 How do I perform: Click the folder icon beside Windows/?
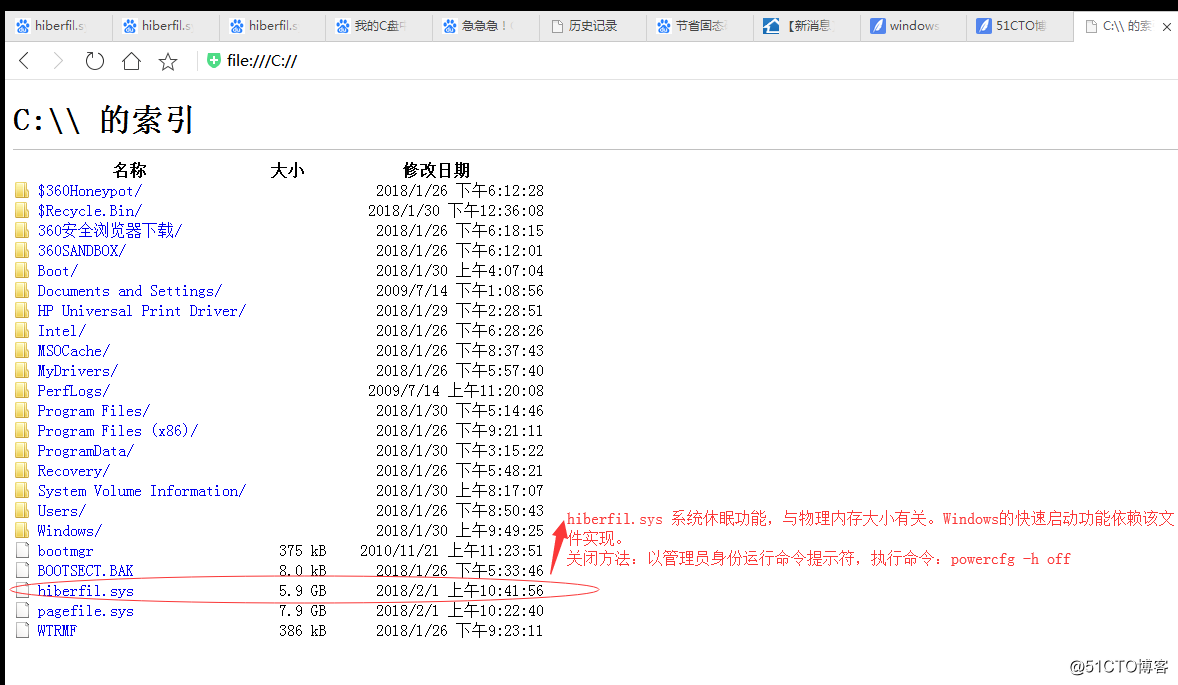pos(23,530)
